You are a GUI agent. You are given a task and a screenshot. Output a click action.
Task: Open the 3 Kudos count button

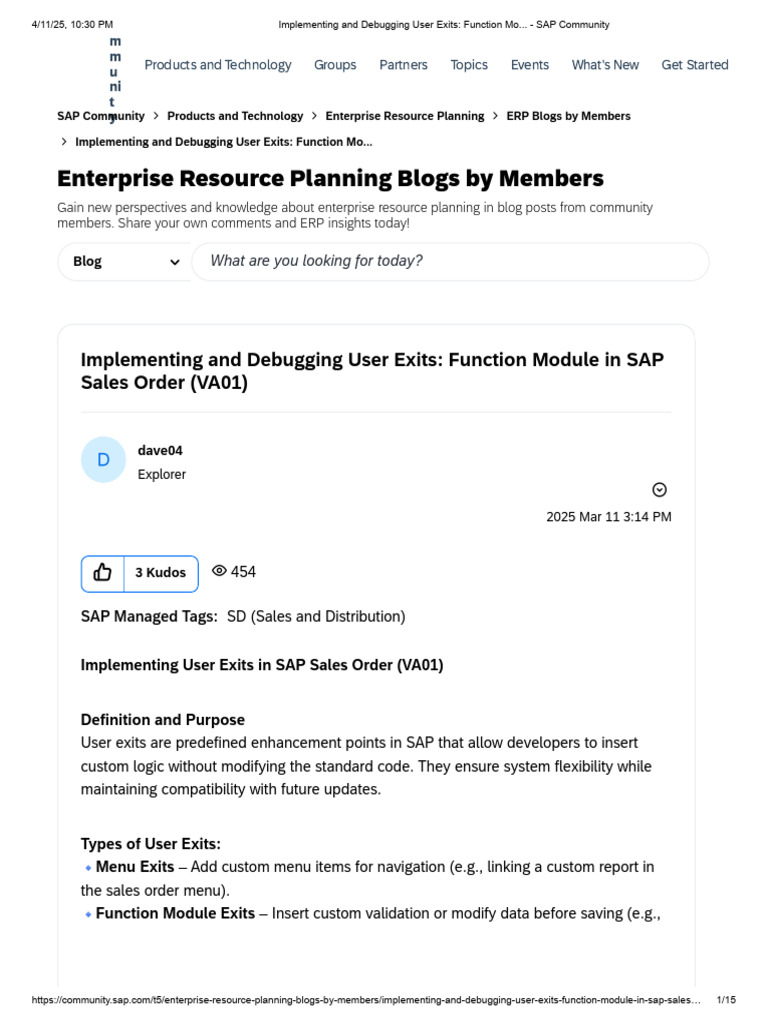tap(161, 573)
